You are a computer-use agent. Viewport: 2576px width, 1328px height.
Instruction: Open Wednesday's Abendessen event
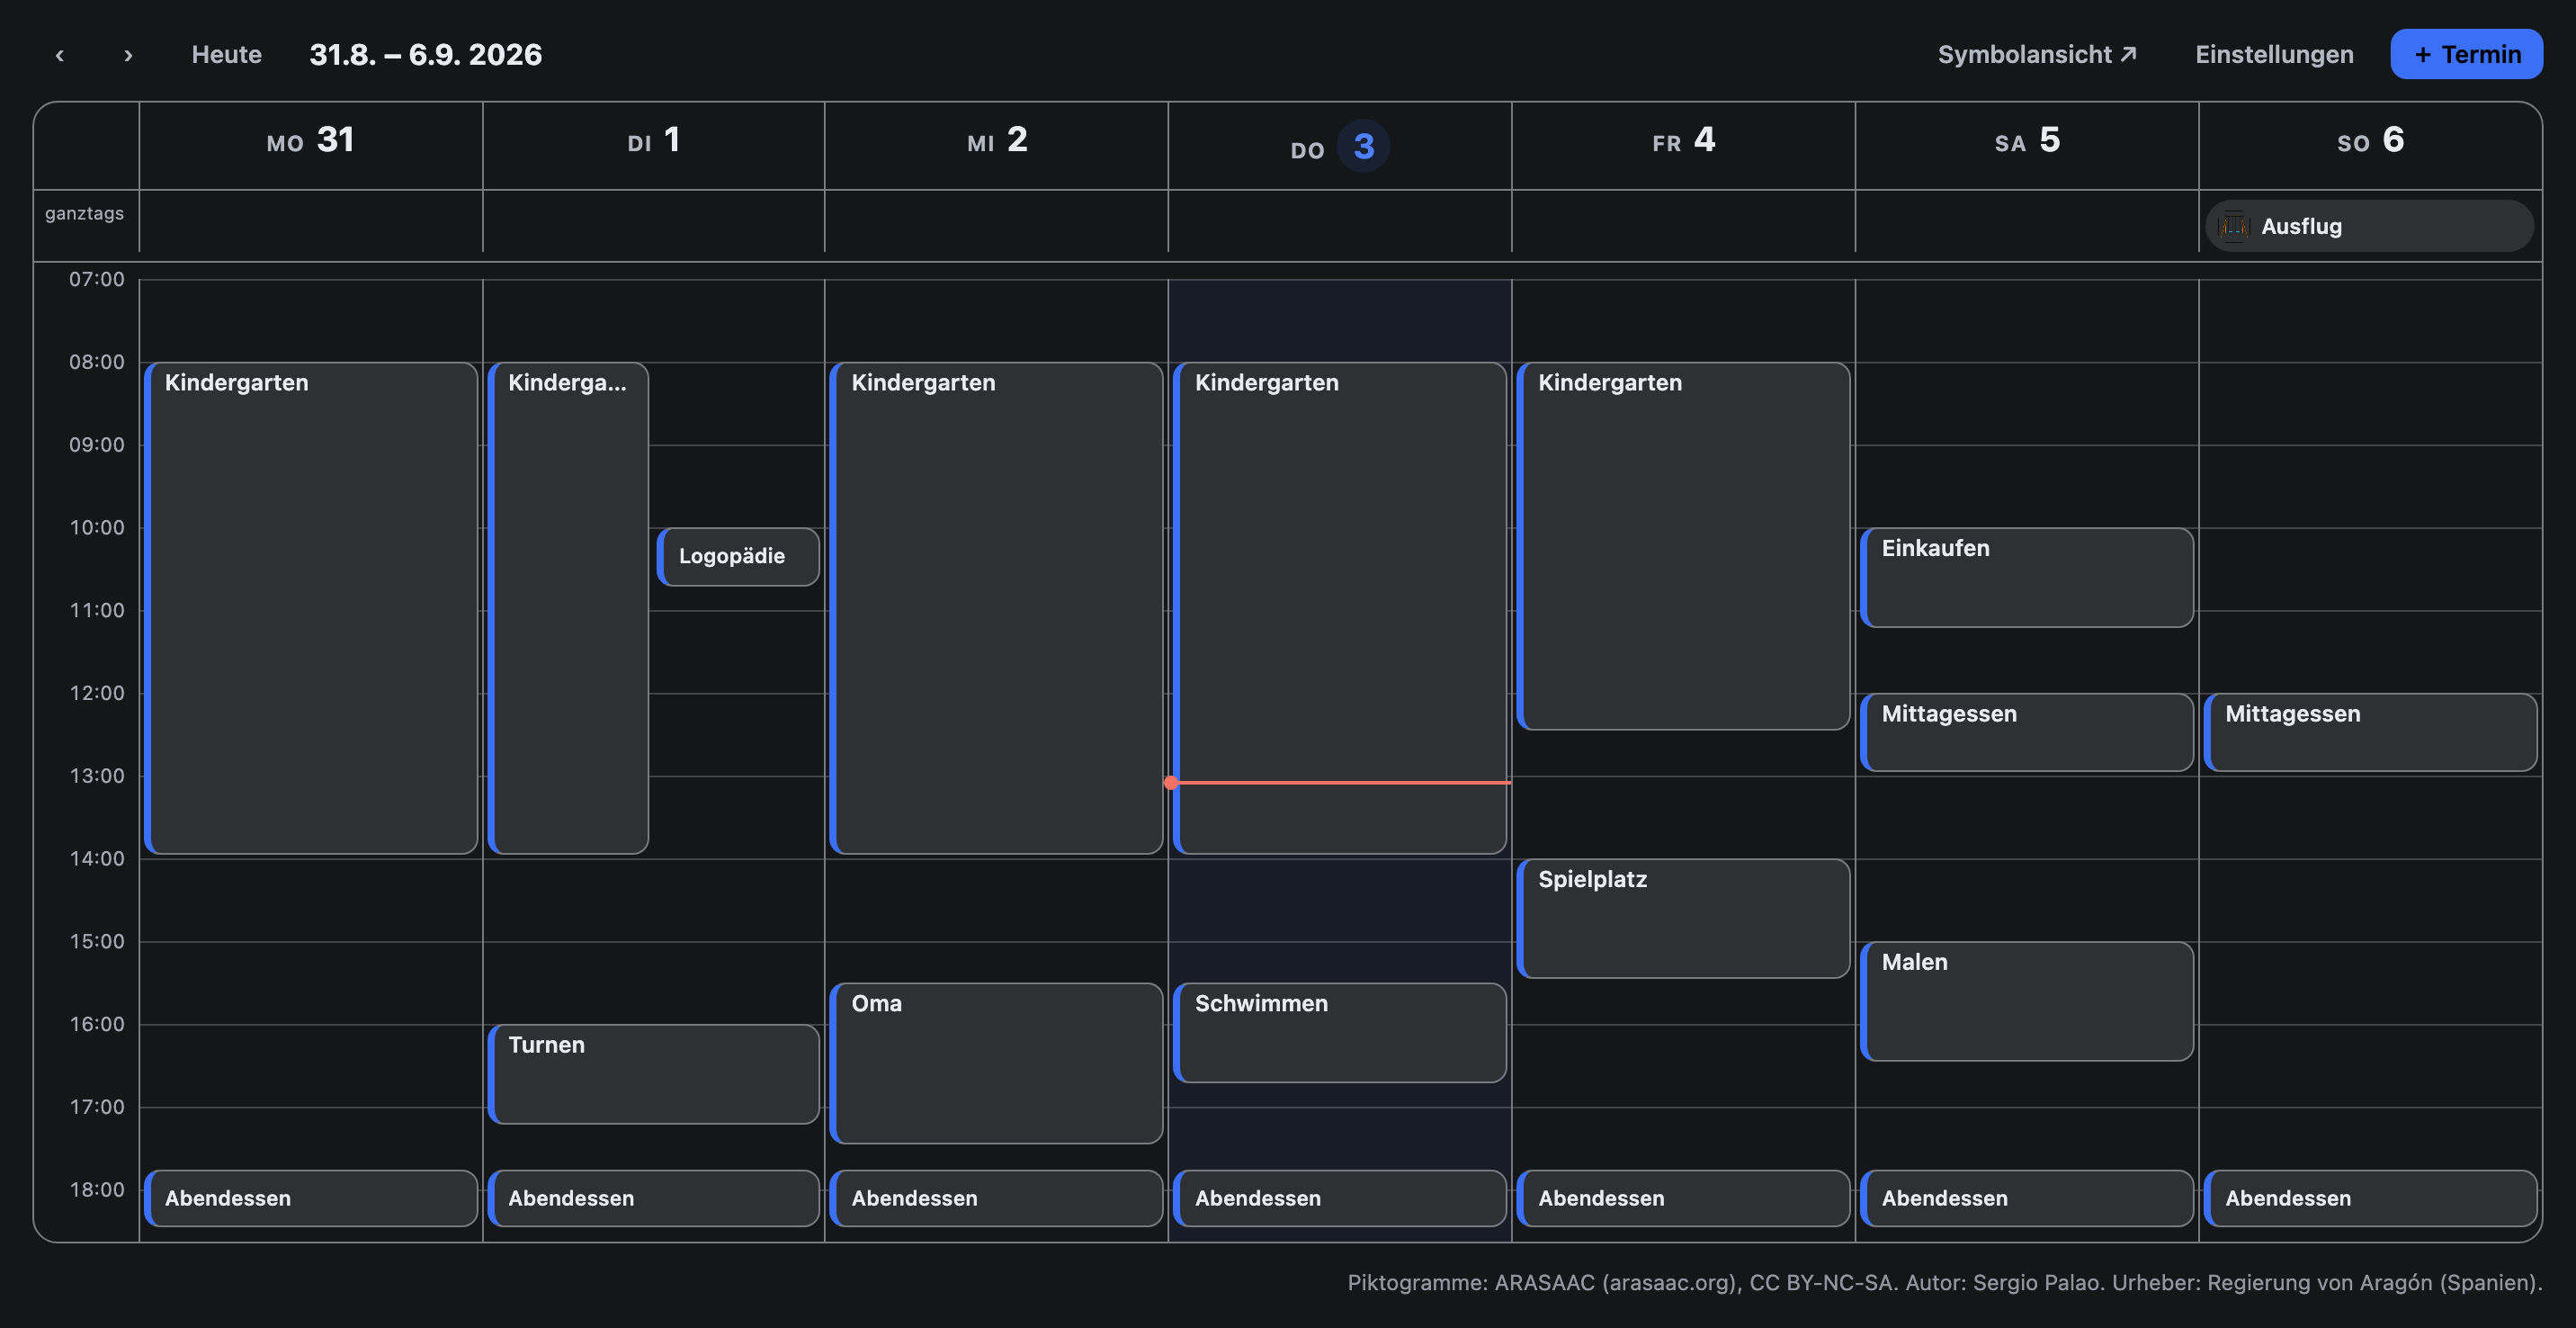996,1198
